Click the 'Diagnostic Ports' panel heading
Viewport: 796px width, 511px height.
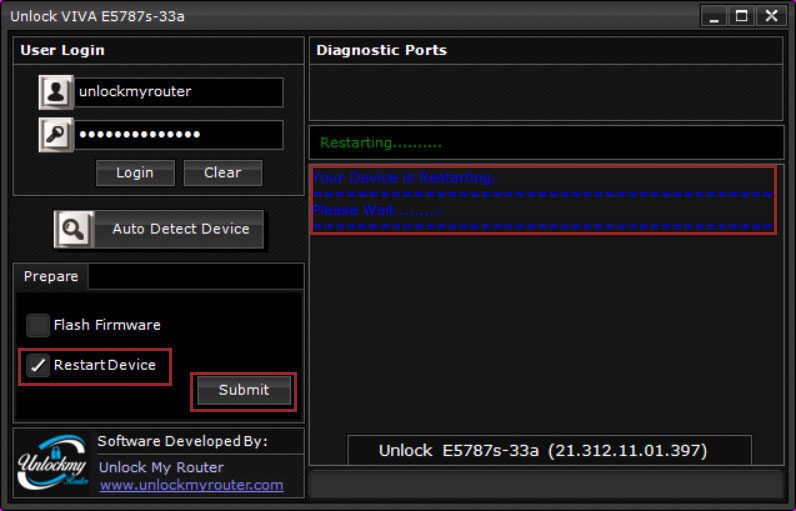point(381,50)
